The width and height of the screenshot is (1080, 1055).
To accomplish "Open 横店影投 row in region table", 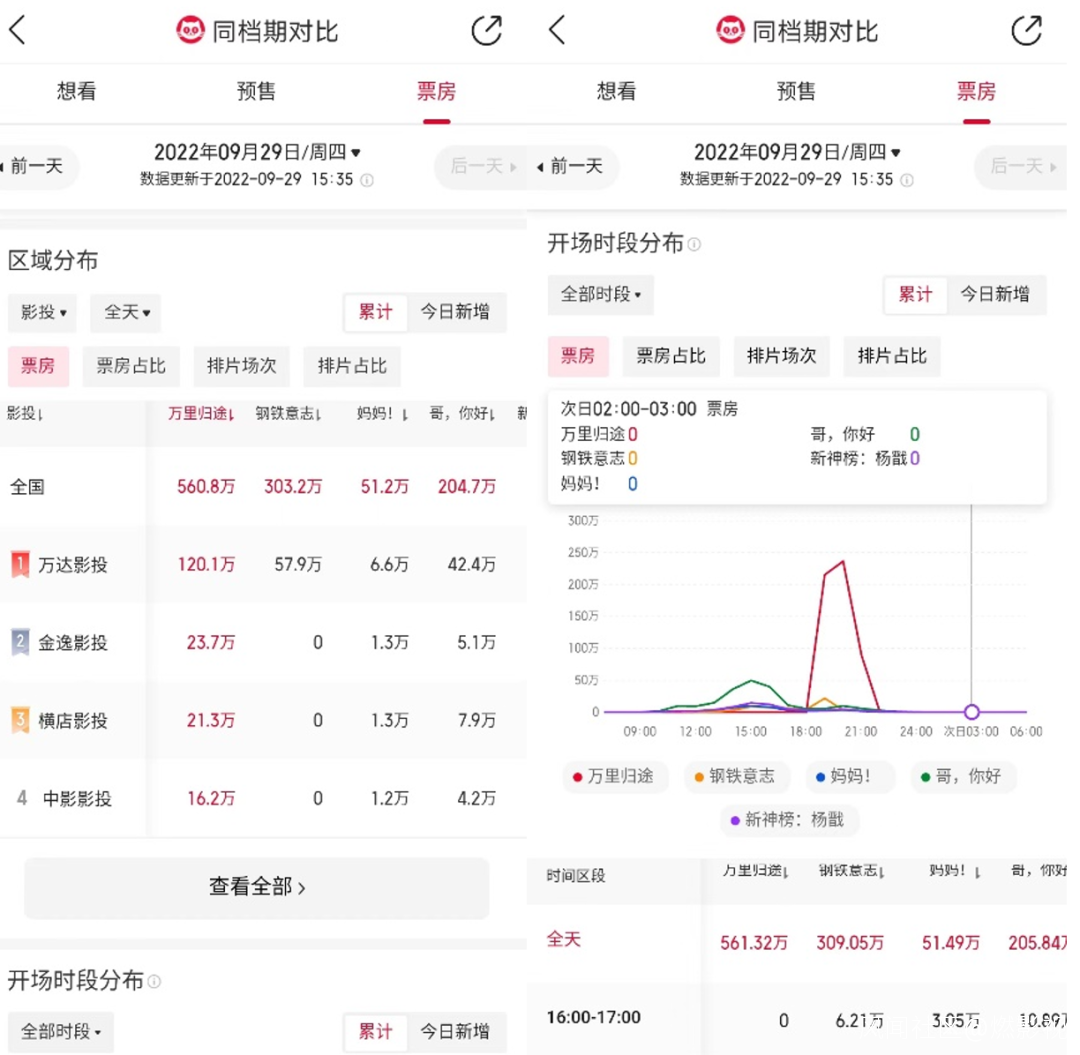I will pos(263,721).
